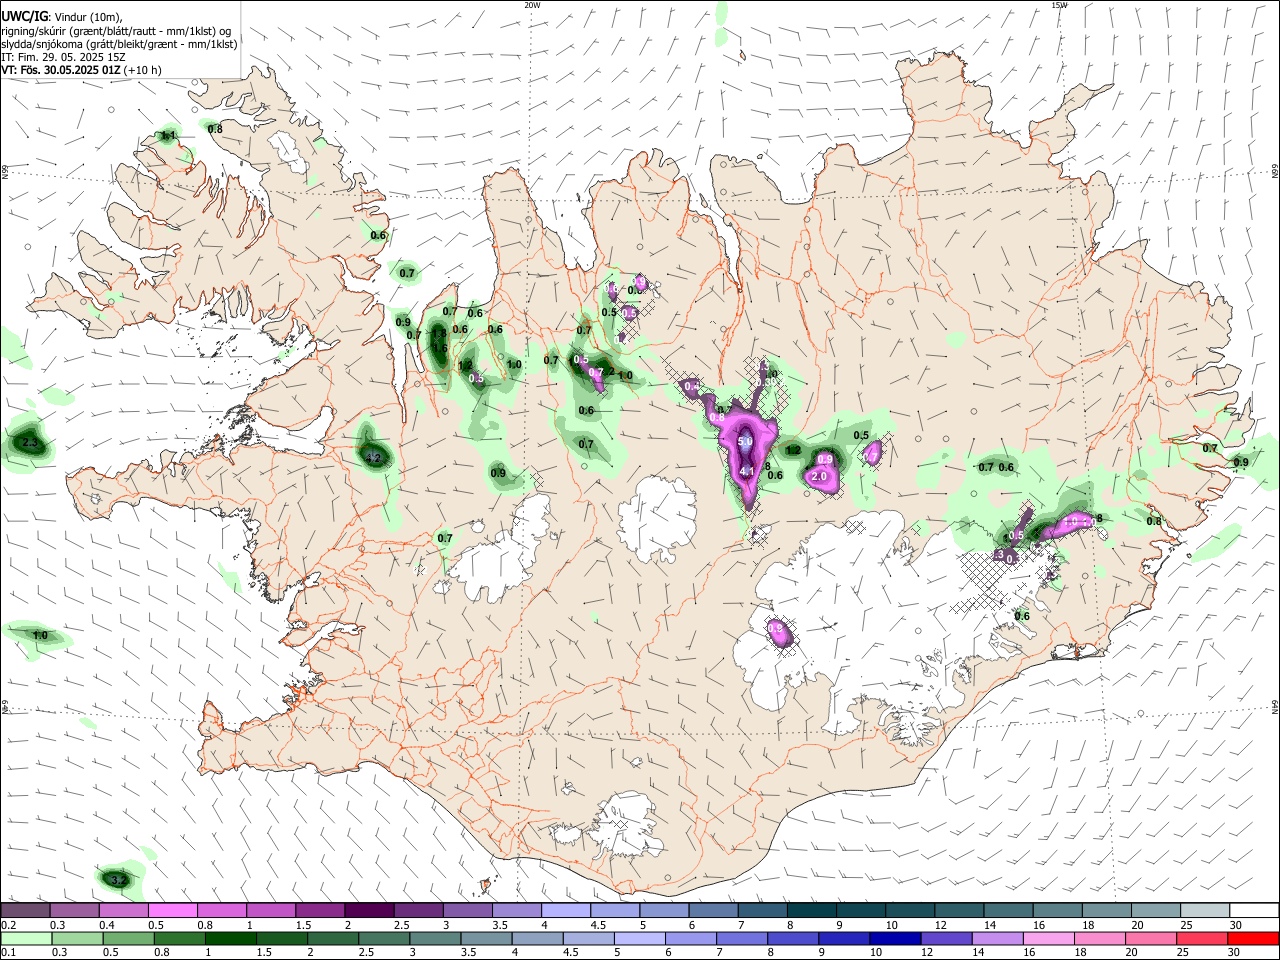Choose lower scale swatch between 0.8 and 1
The image size is (1280, 960).
179,938
